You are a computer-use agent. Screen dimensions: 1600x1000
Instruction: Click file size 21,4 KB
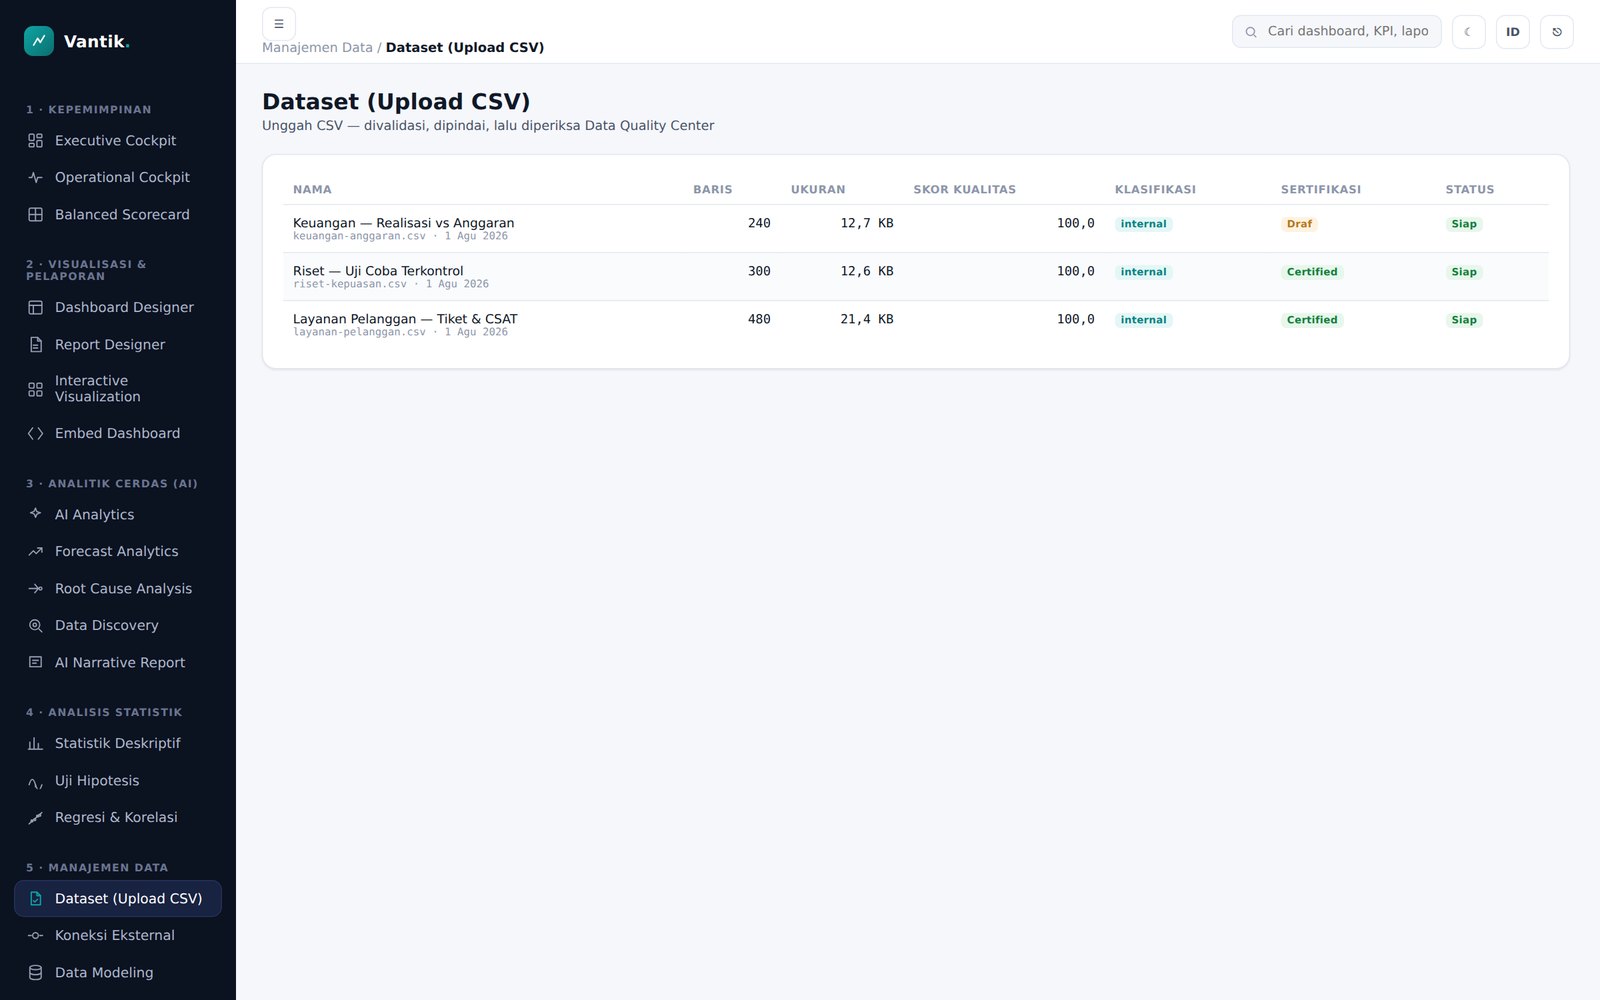tap(867, 320)
